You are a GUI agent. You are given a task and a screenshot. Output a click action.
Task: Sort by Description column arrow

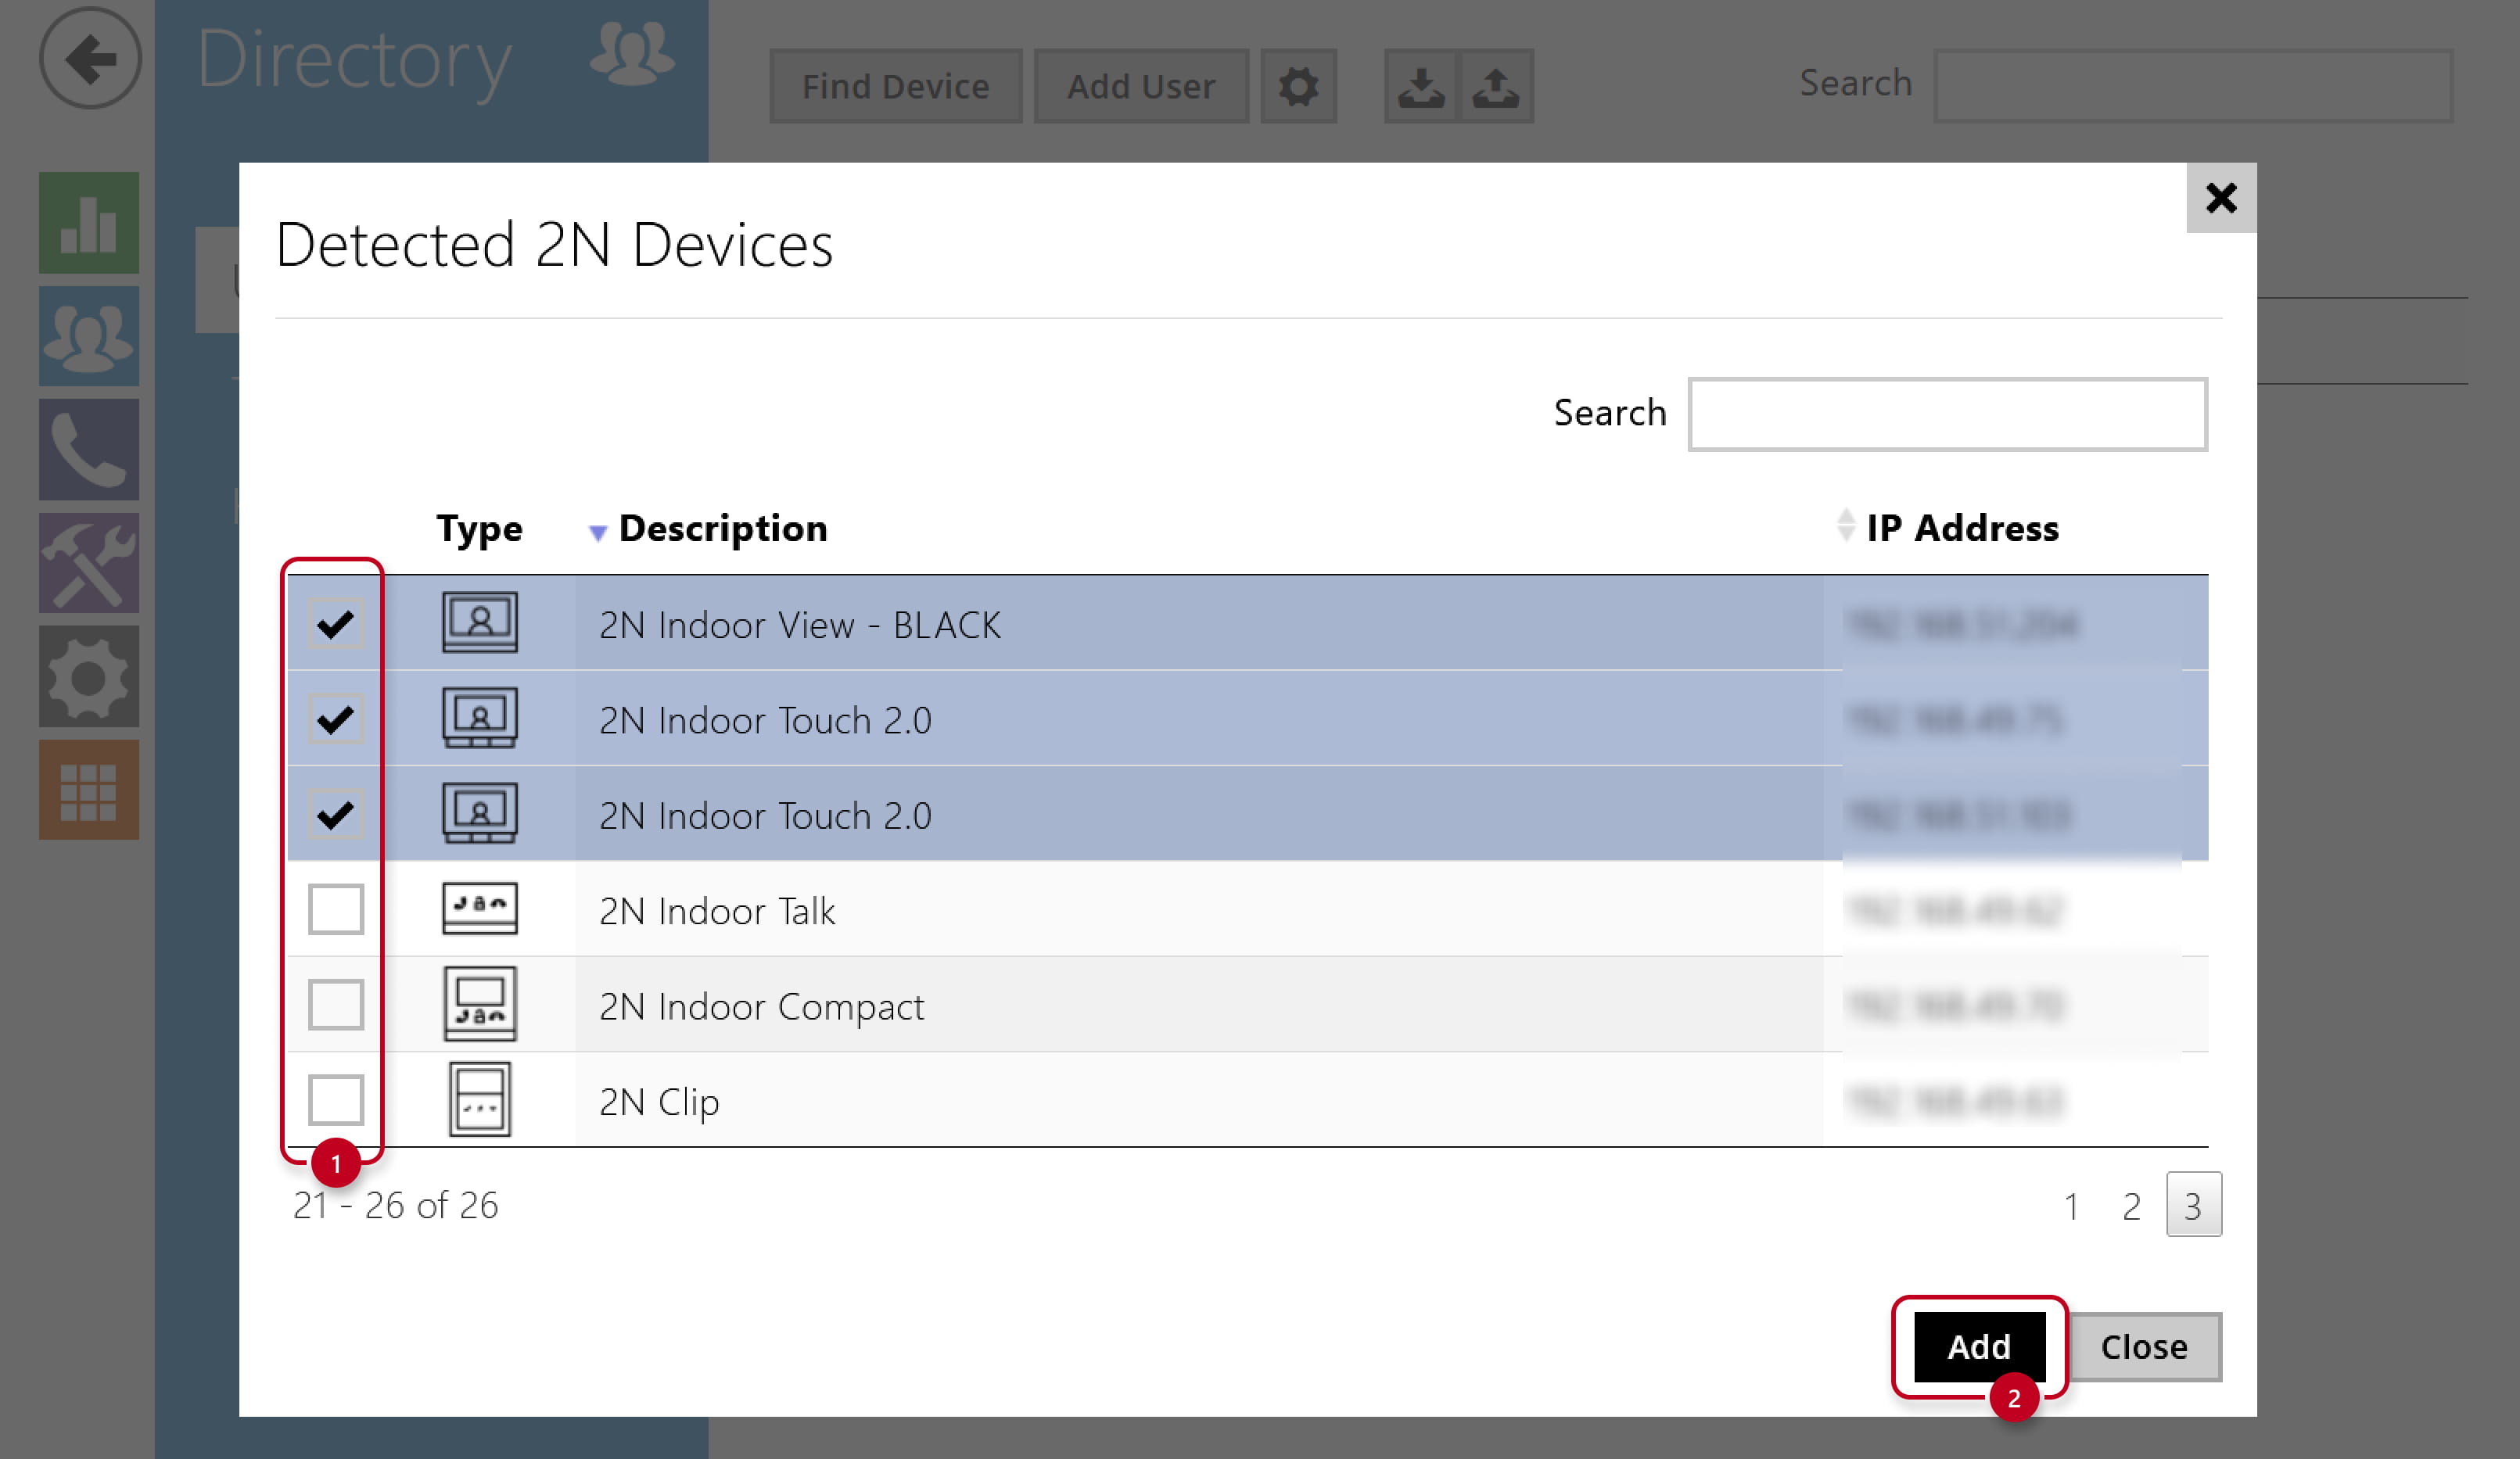(597, 533)
